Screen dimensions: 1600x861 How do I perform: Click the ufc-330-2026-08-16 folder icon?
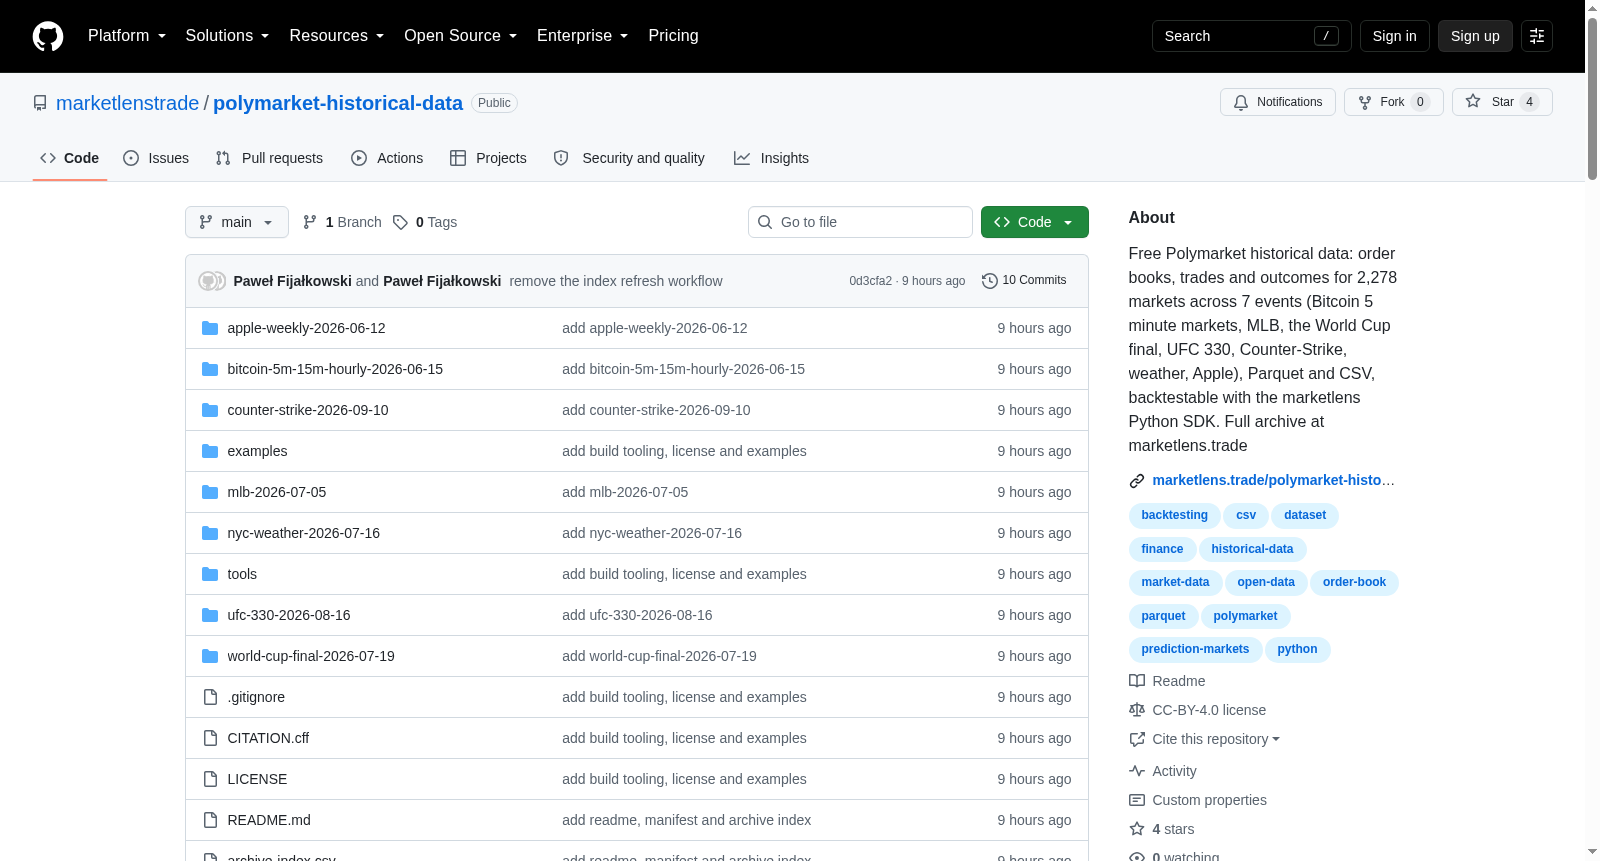[210, 615]
